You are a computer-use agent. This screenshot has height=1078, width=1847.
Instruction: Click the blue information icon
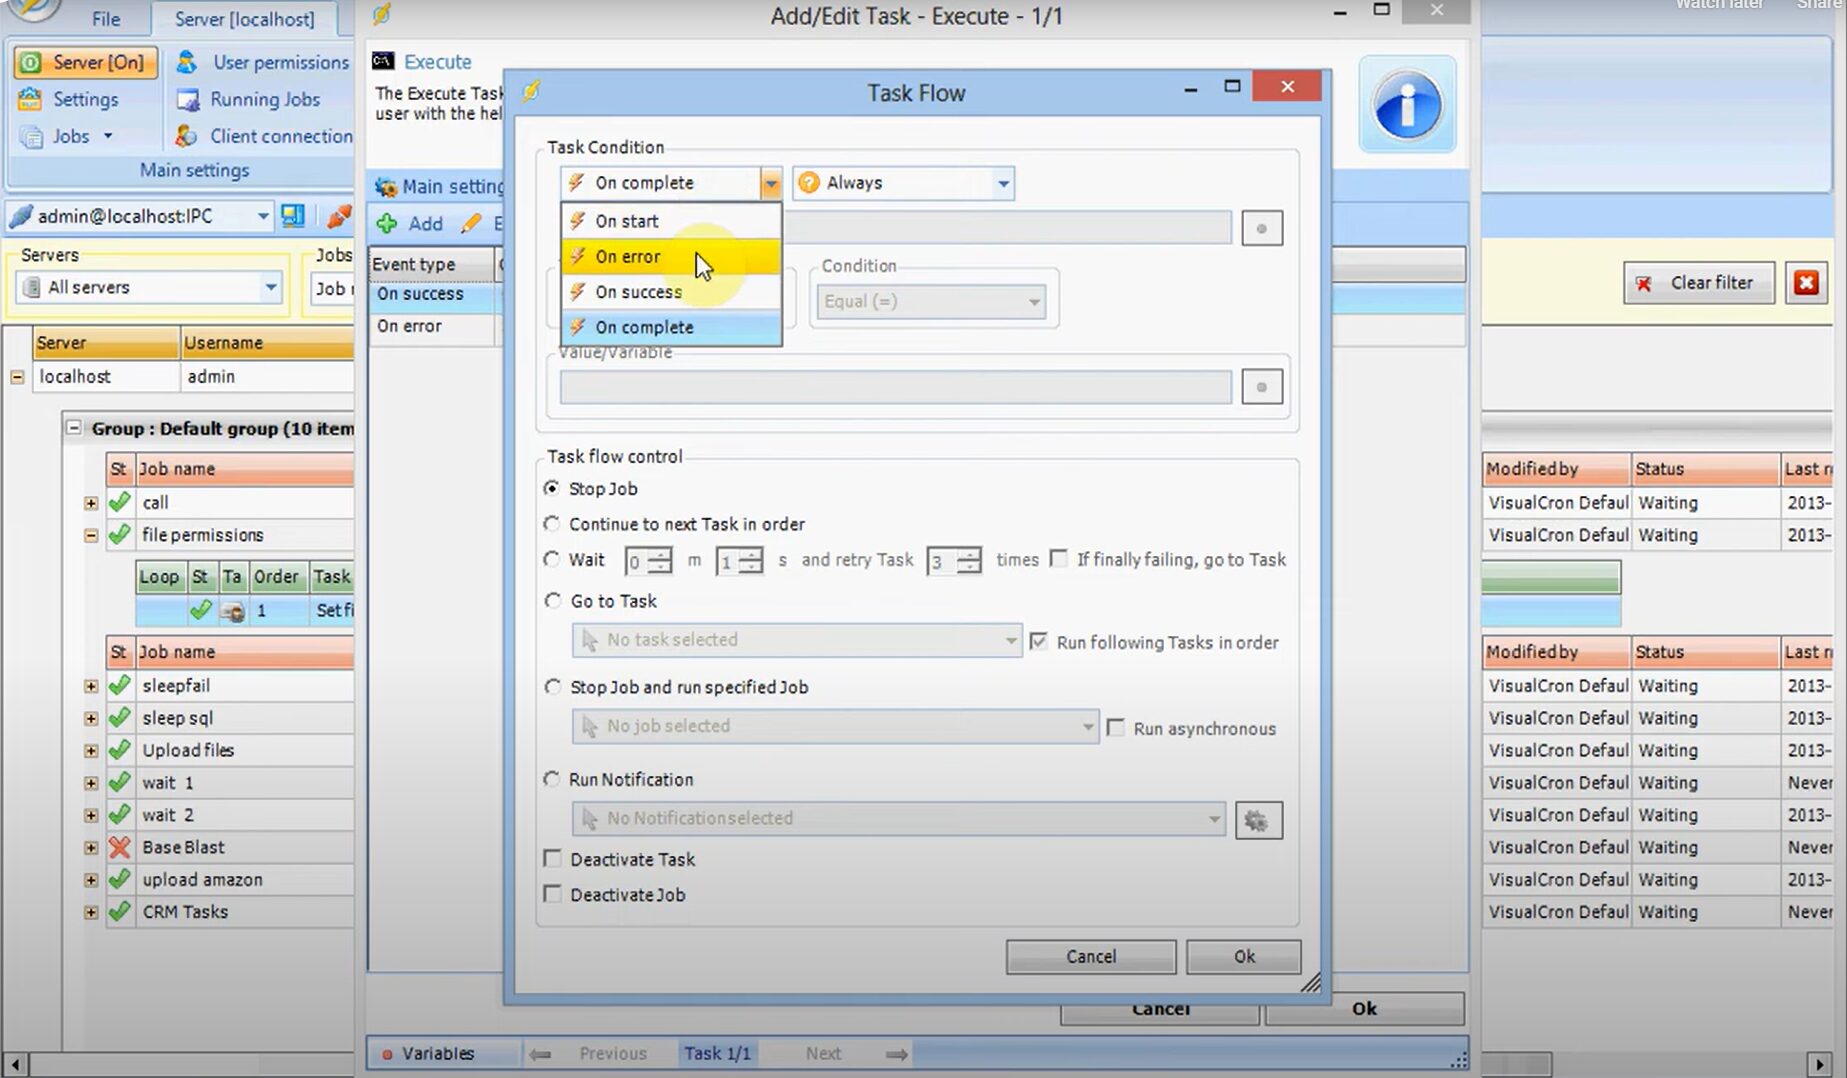(1407, 105)
